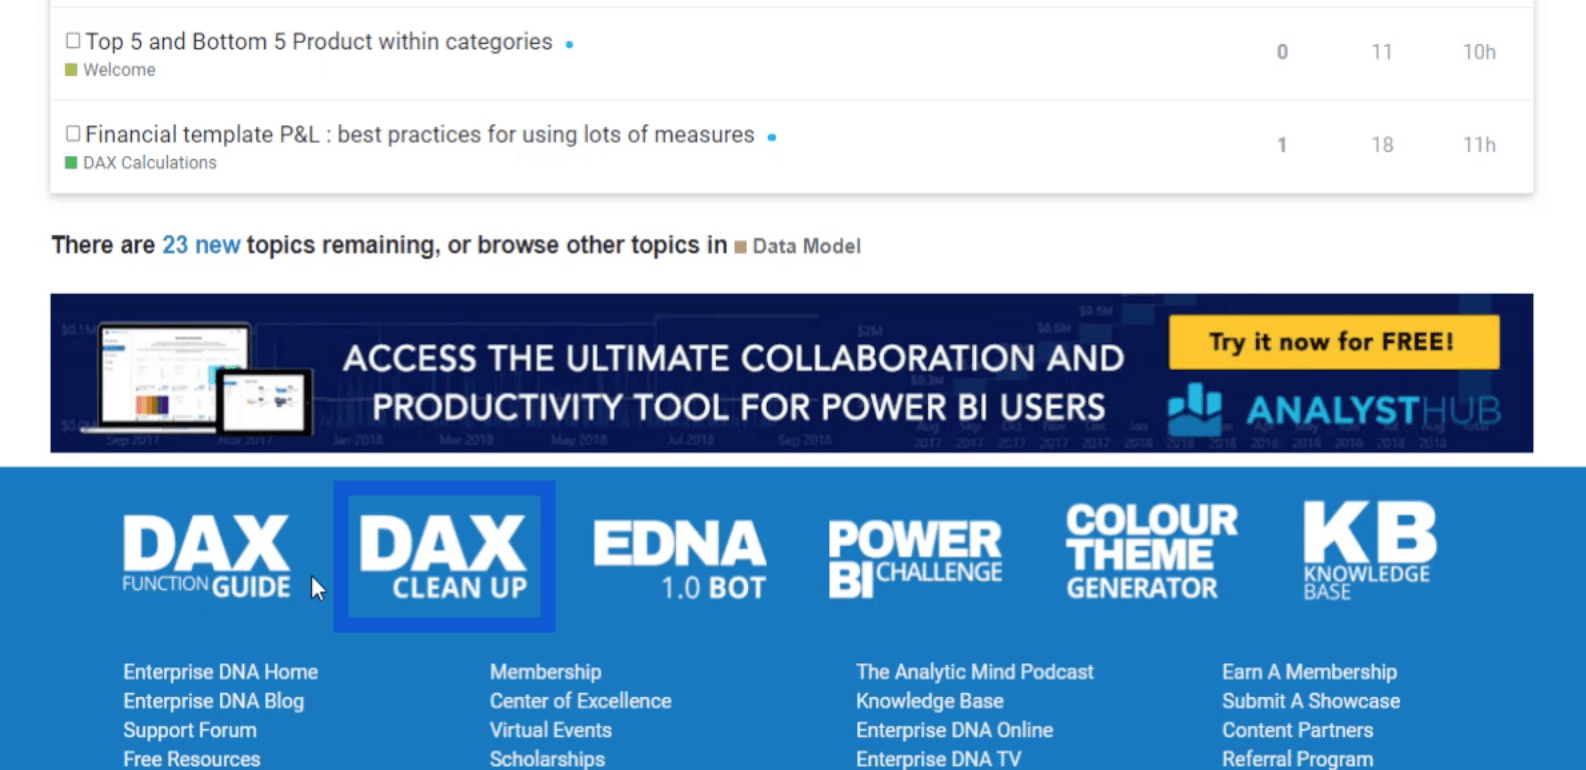Click reply count 1 for Financial template topic
Viewport: 1586px width, 770px height.
tap(1282, 145)
